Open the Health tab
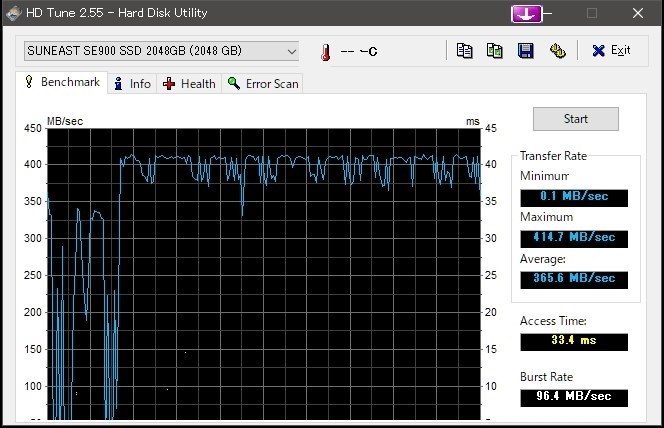Viewport: 664px width, 428px height. click(x=189, y=84)
